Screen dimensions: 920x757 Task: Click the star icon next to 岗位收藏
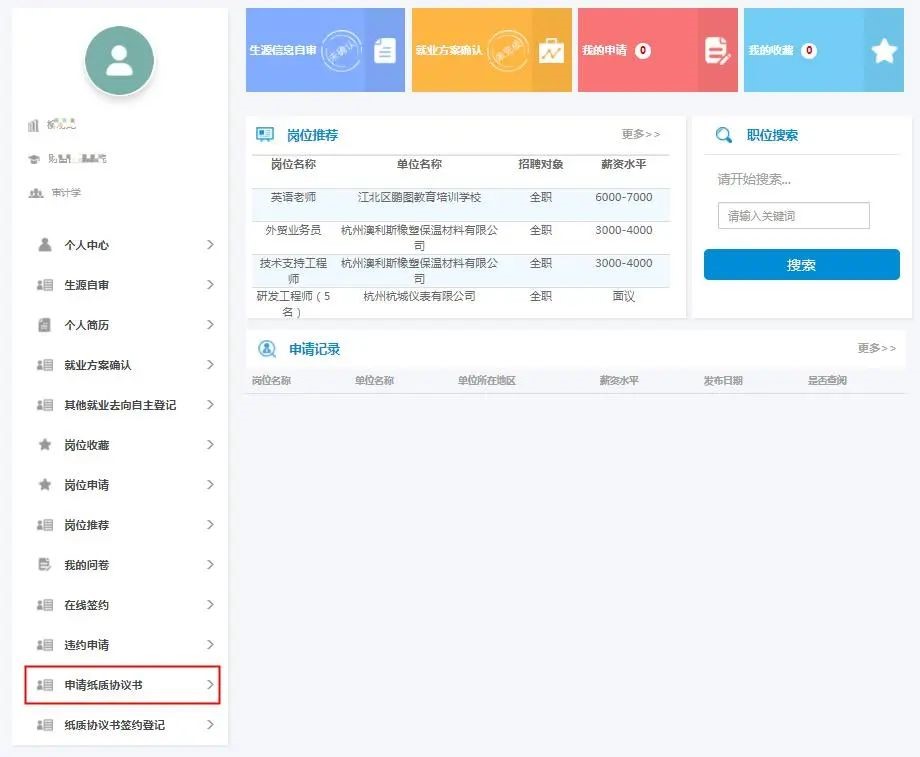click(44, 445)
